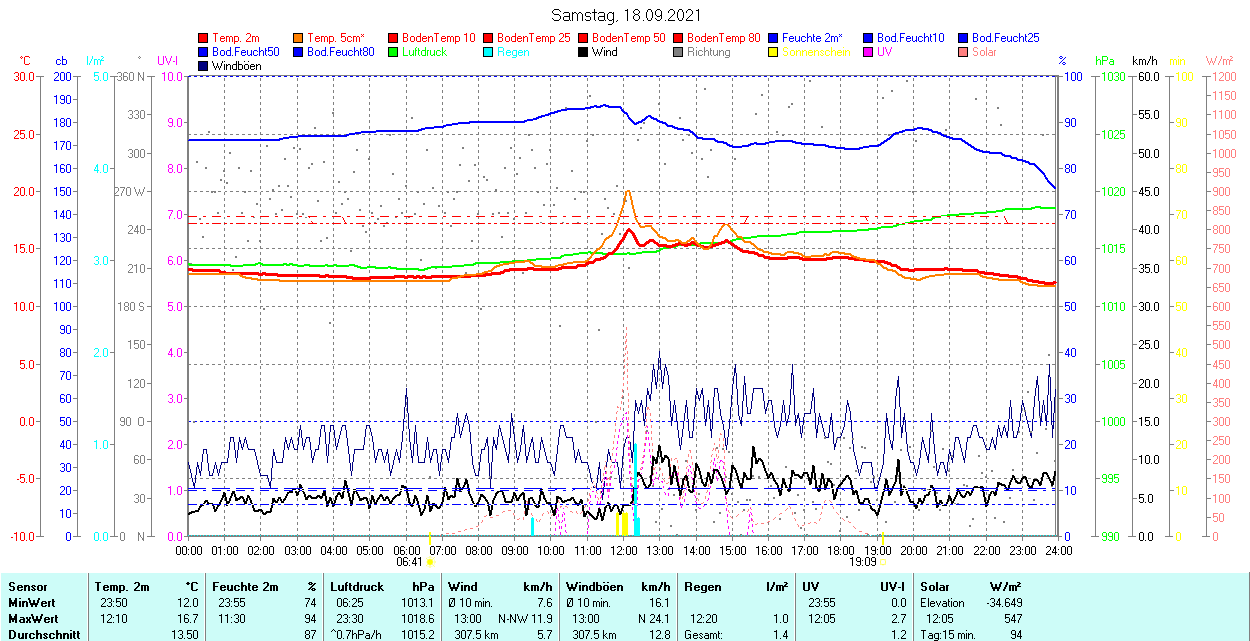Click the orange Temp. 5cm legend square
This screenshot has height=641, width=1250.
299,38
